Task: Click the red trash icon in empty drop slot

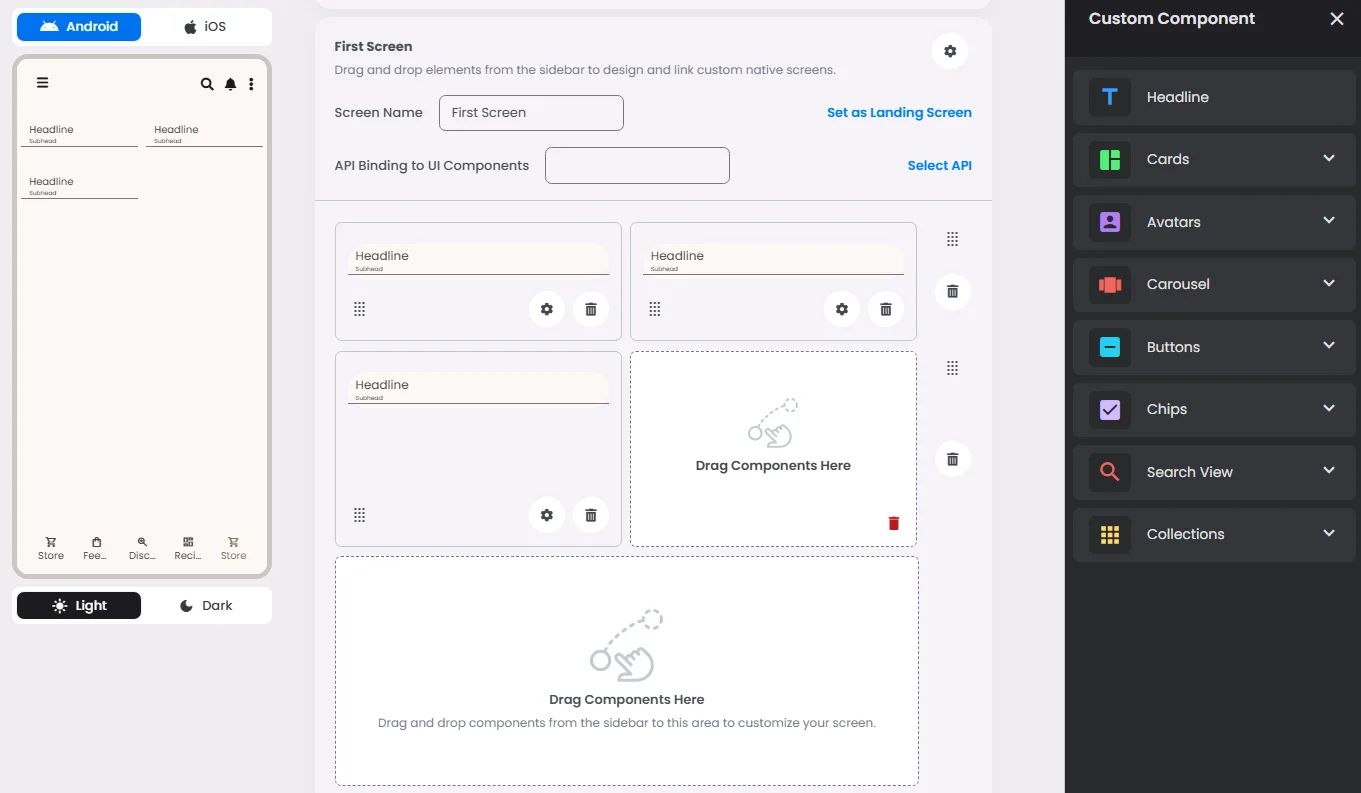Action: 894,523
